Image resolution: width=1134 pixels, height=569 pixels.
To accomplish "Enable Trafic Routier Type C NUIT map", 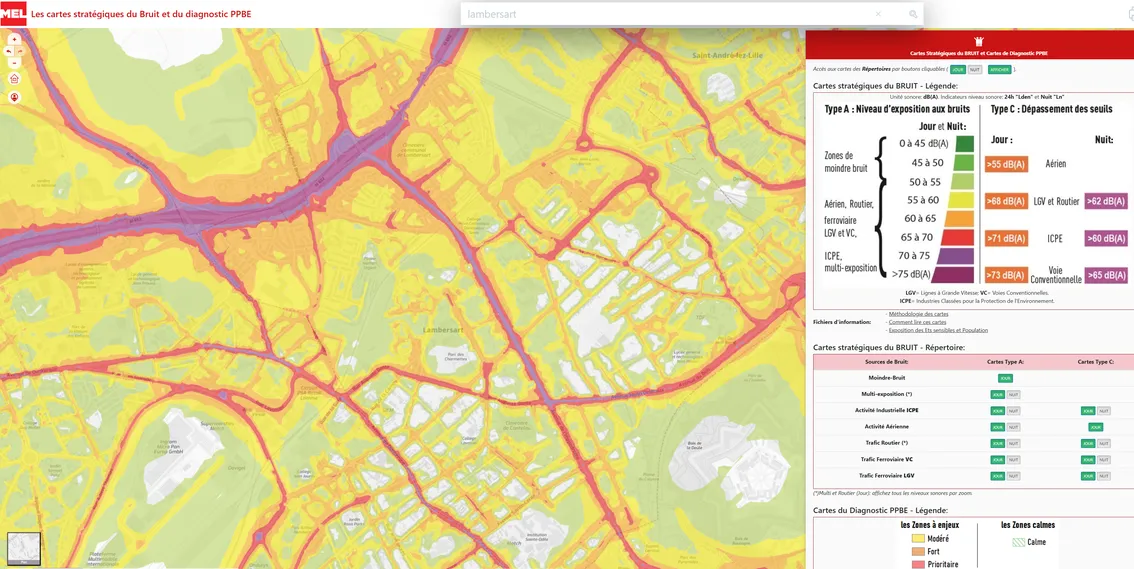I will 1103,443.
